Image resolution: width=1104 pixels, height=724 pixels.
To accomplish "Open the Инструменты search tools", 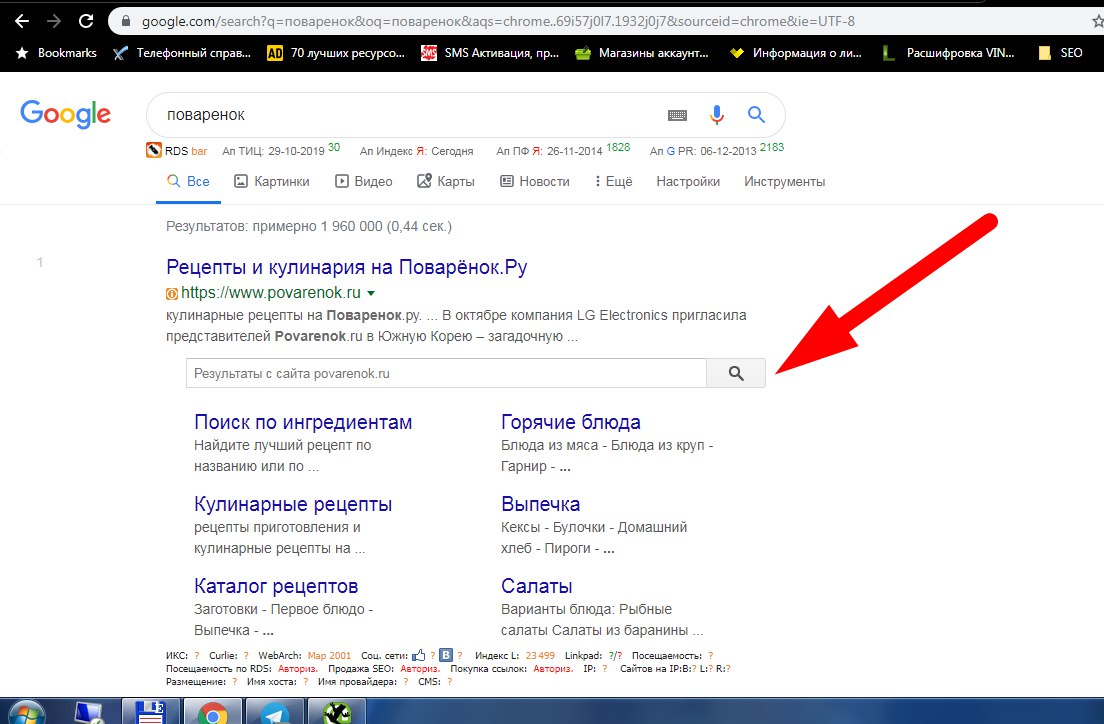I will 784,182.
